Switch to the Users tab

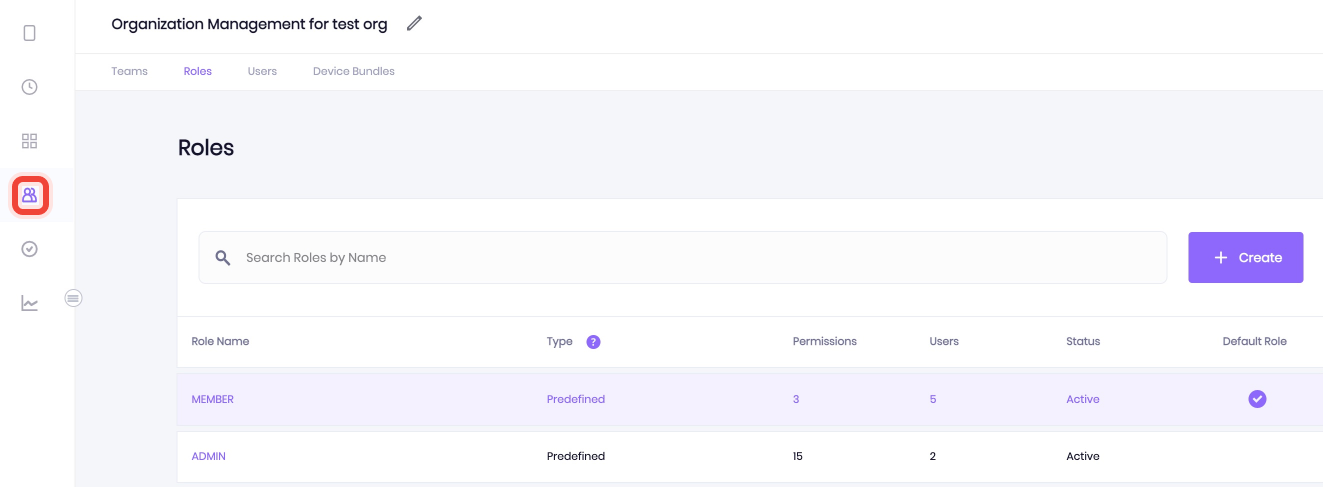click(262, 71)
